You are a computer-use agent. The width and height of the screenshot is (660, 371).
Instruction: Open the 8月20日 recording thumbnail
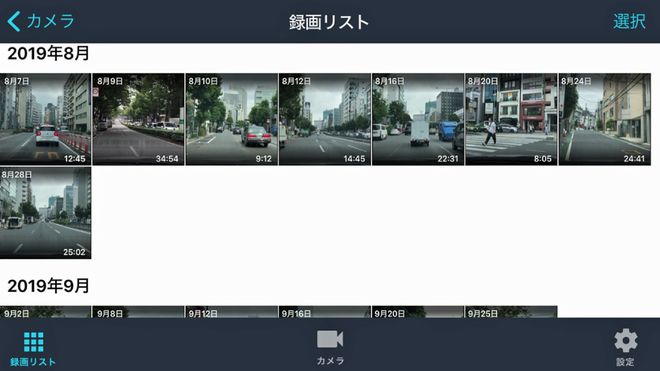click(x=511, y=119)
